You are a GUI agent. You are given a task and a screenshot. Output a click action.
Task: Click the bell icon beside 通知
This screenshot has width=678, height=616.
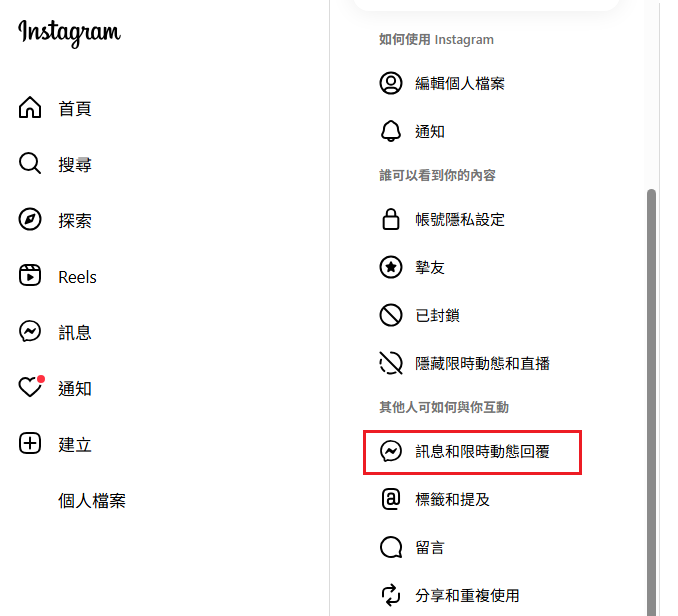391,131
